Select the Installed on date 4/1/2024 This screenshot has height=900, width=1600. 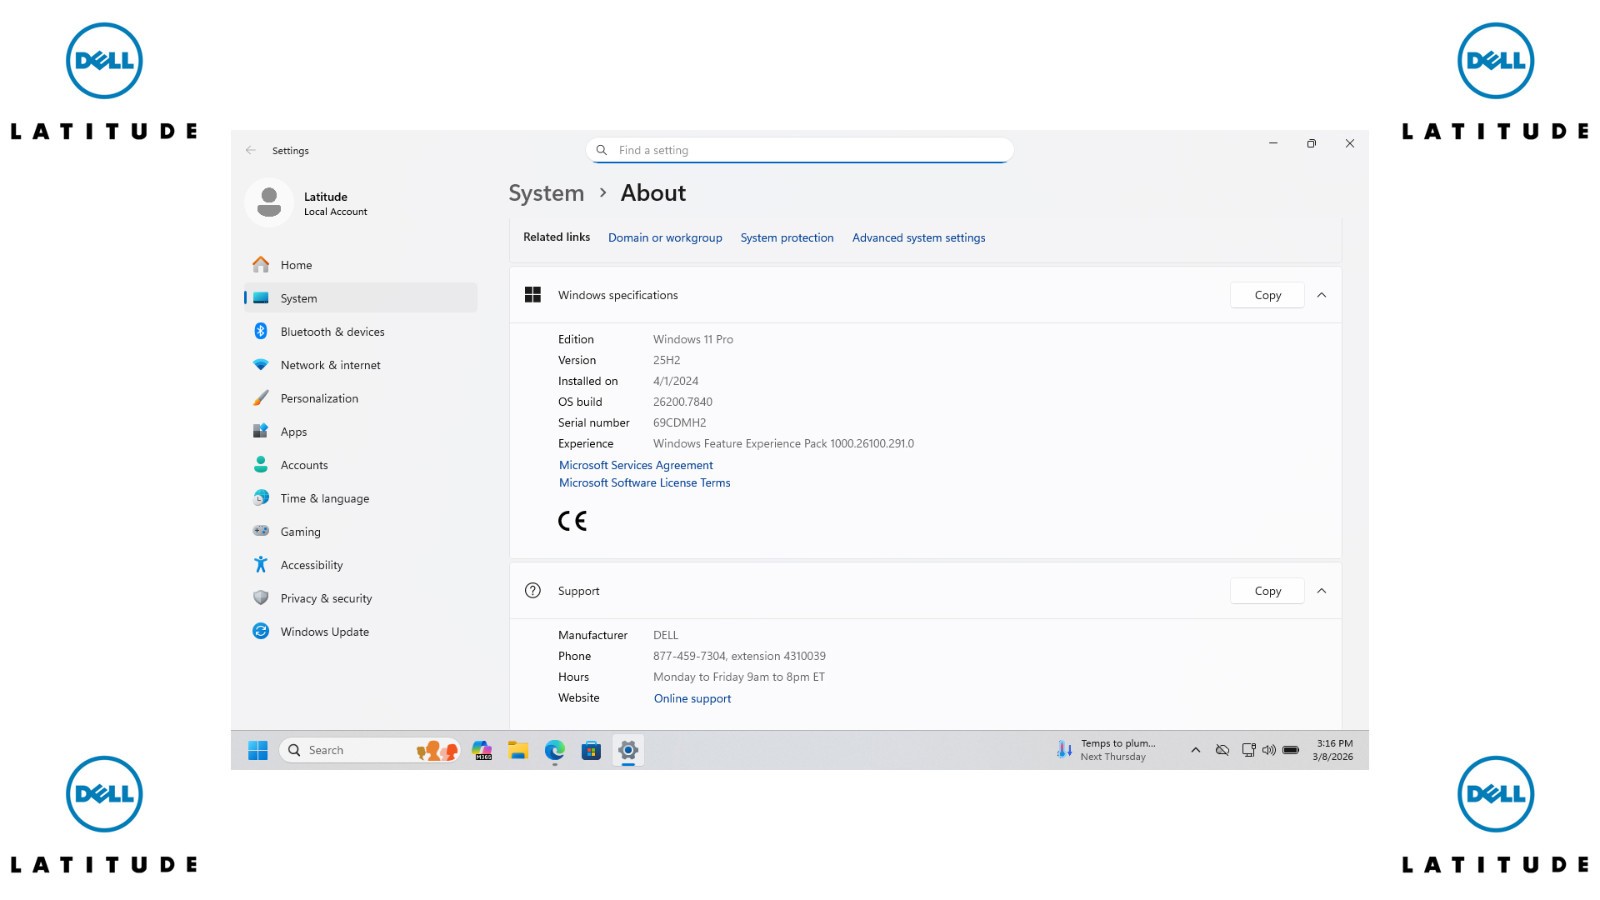(676, 381)
